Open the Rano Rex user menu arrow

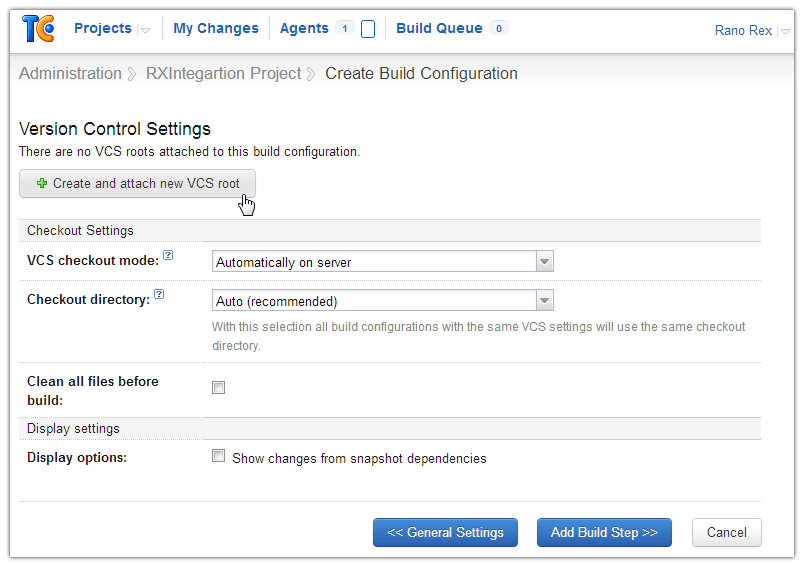click(x=785, y=31)
